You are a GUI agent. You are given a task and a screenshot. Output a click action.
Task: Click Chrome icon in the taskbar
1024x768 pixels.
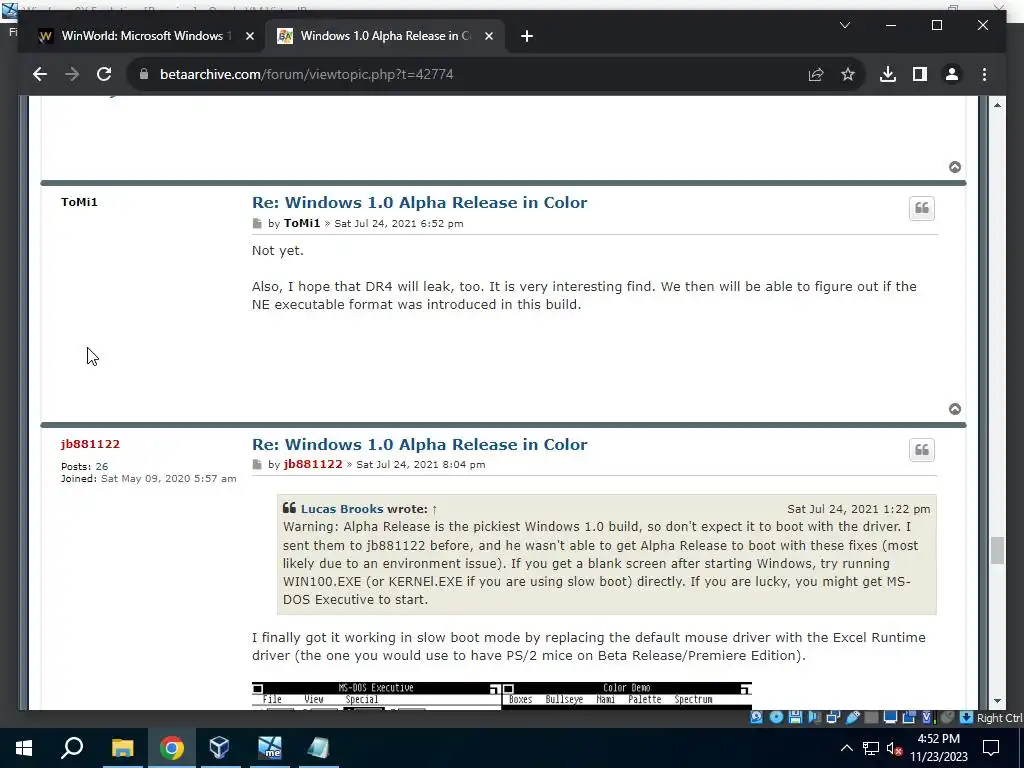pos(171,748)
